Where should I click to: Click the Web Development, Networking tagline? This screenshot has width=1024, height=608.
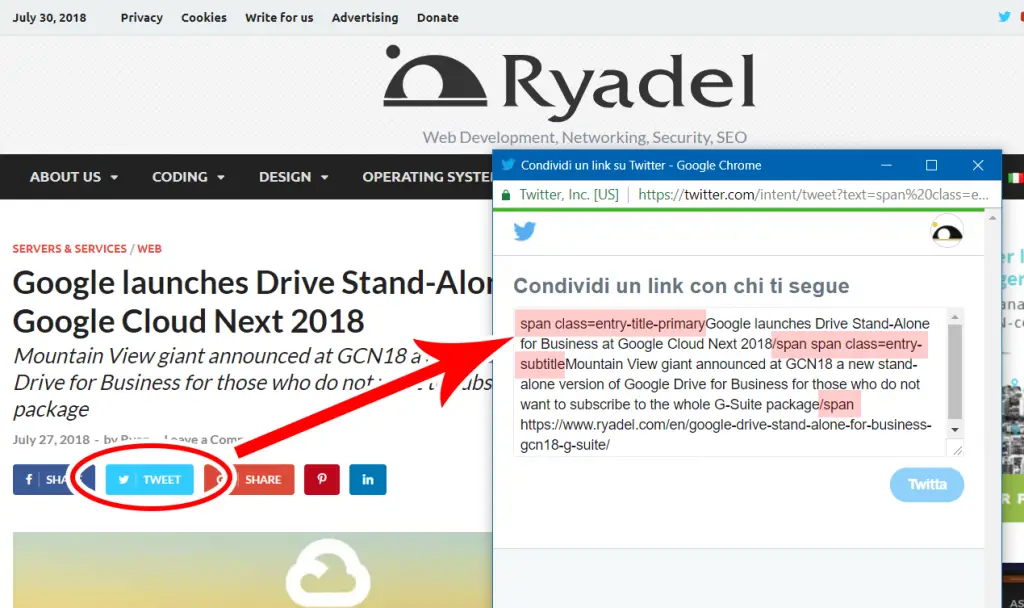[x=584, y=137]
